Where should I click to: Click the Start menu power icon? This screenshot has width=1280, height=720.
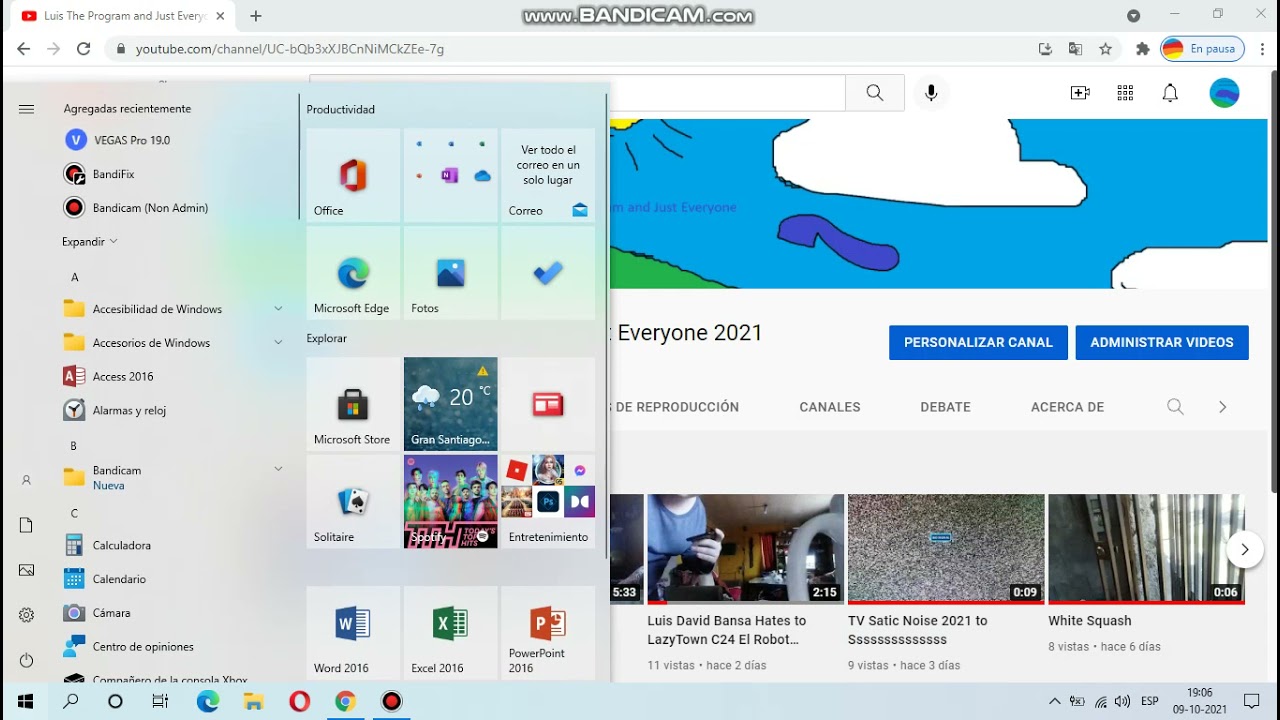pyautogui.click(x=26, y=660)
